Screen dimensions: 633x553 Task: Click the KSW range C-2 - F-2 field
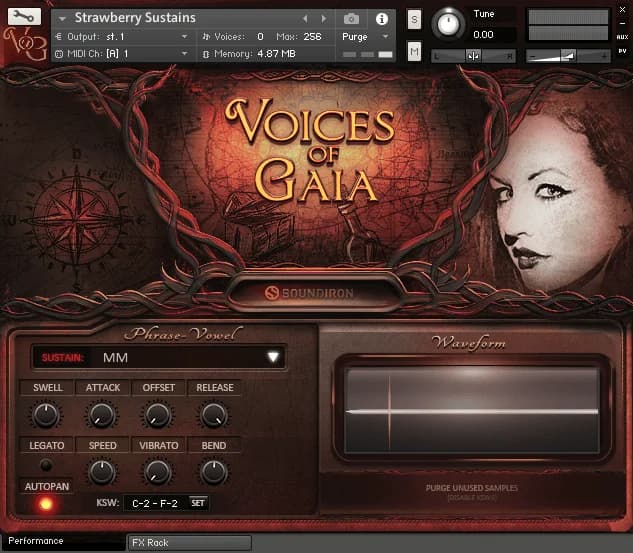click(155, 503)
